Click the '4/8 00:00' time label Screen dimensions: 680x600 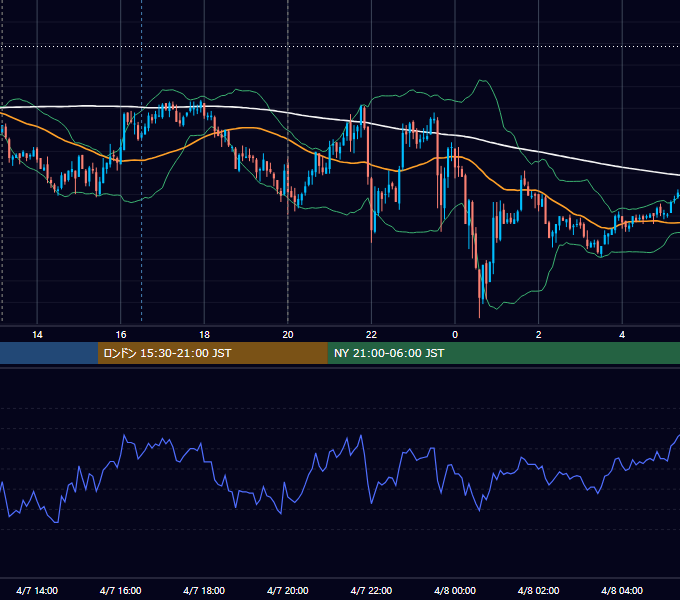pyautogui.click(x=455, y=591)
